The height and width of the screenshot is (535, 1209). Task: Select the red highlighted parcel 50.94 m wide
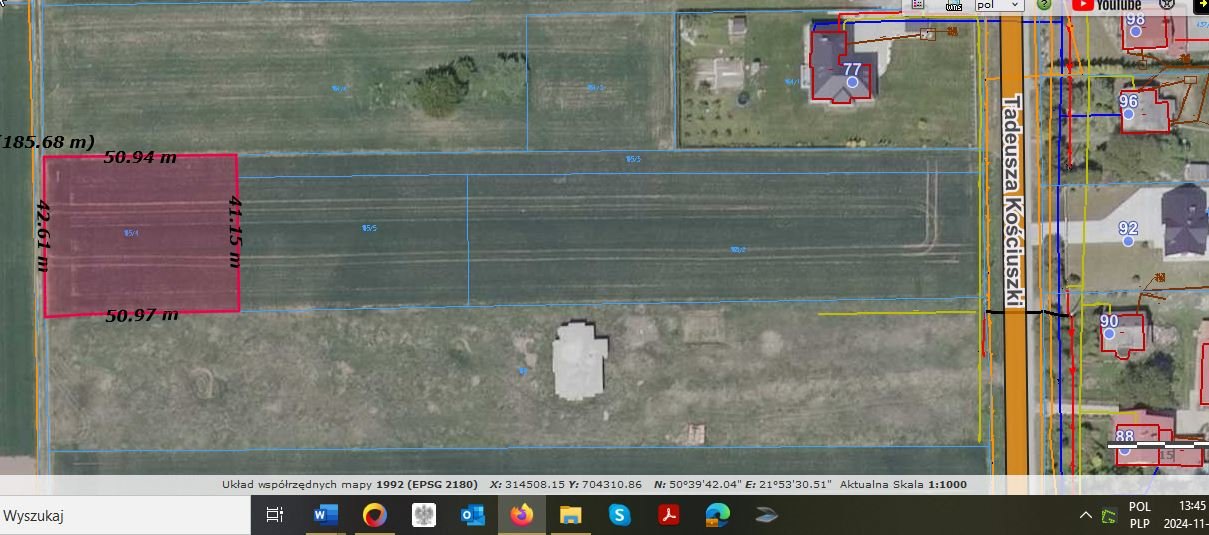tap(140, 235)
